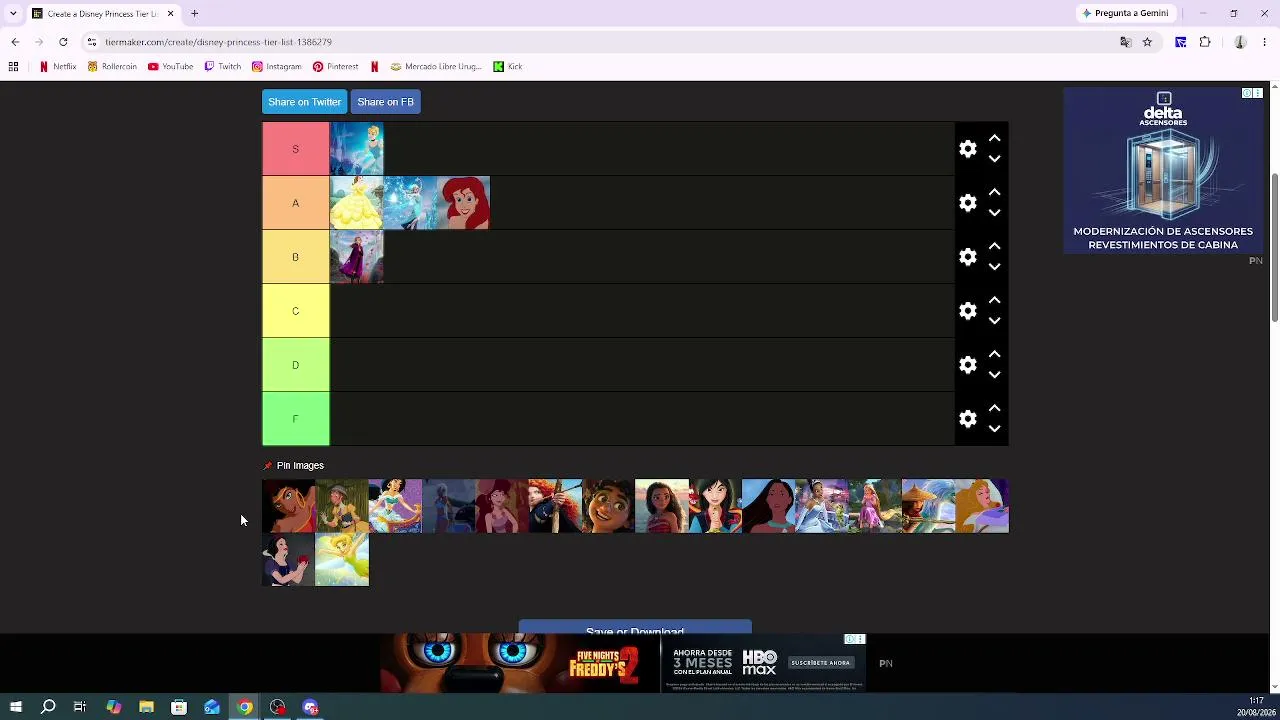Open the Twitch bookmark

[x=222, y=67]
